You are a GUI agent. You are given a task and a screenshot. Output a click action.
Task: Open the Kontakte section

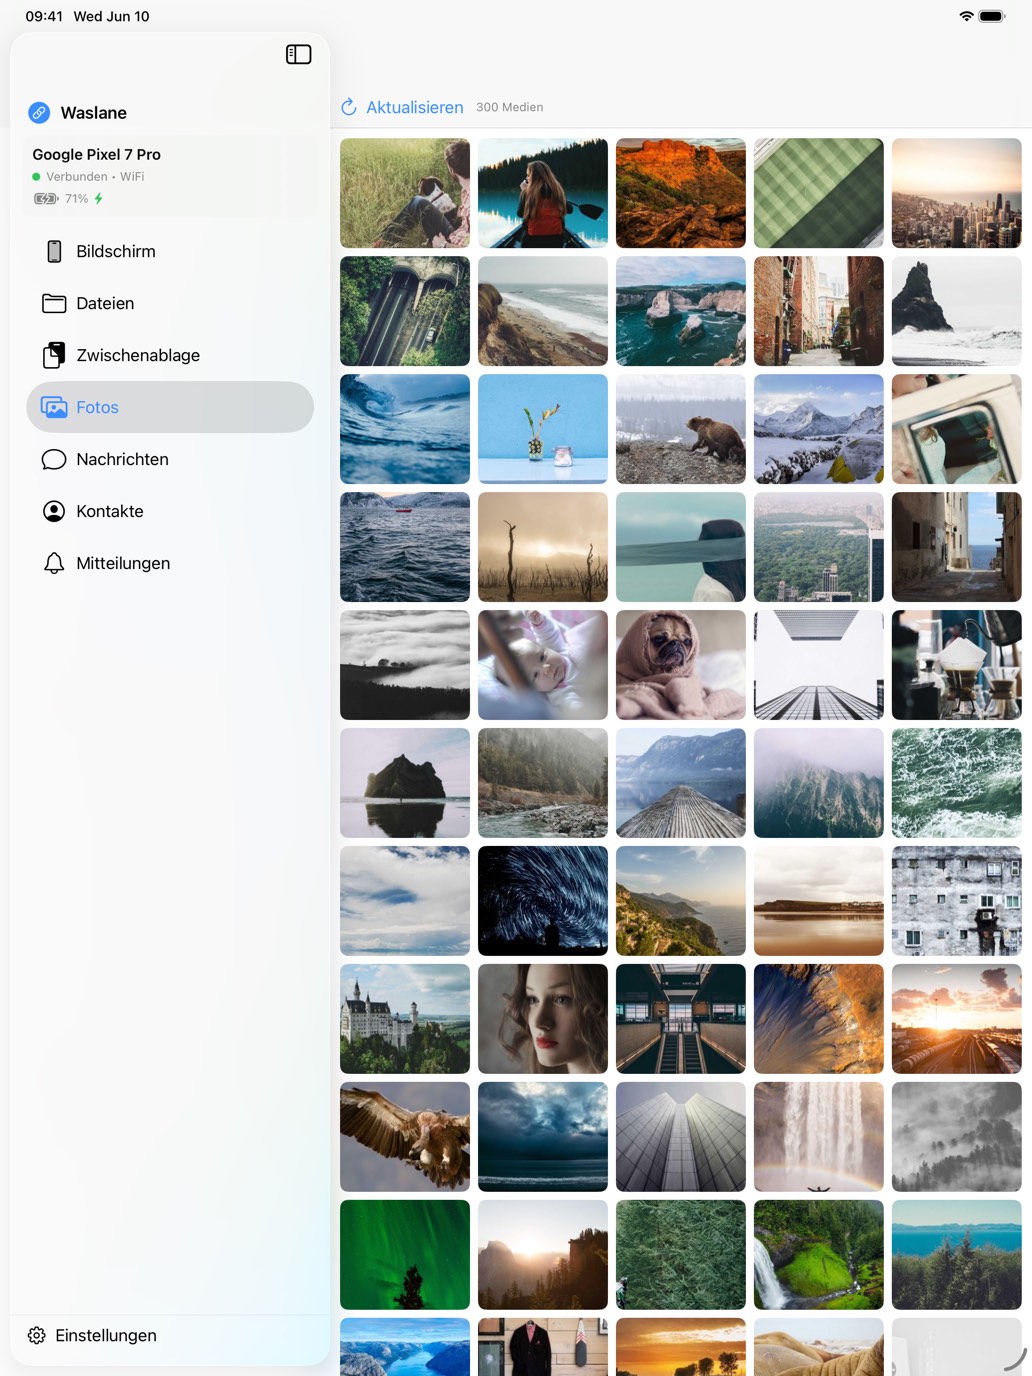tap(170, 511)
